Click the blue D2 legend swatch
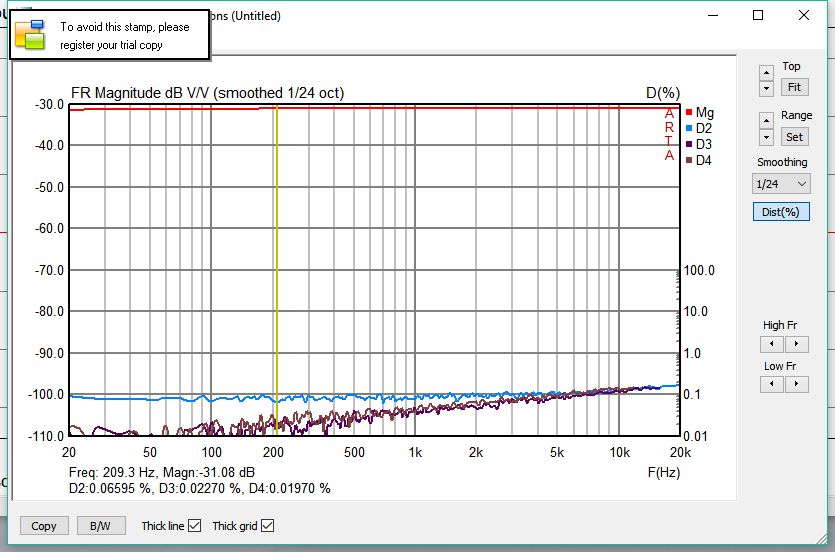Screen dimensions: 835x552 pyautogui.click(x=689, y=128)
